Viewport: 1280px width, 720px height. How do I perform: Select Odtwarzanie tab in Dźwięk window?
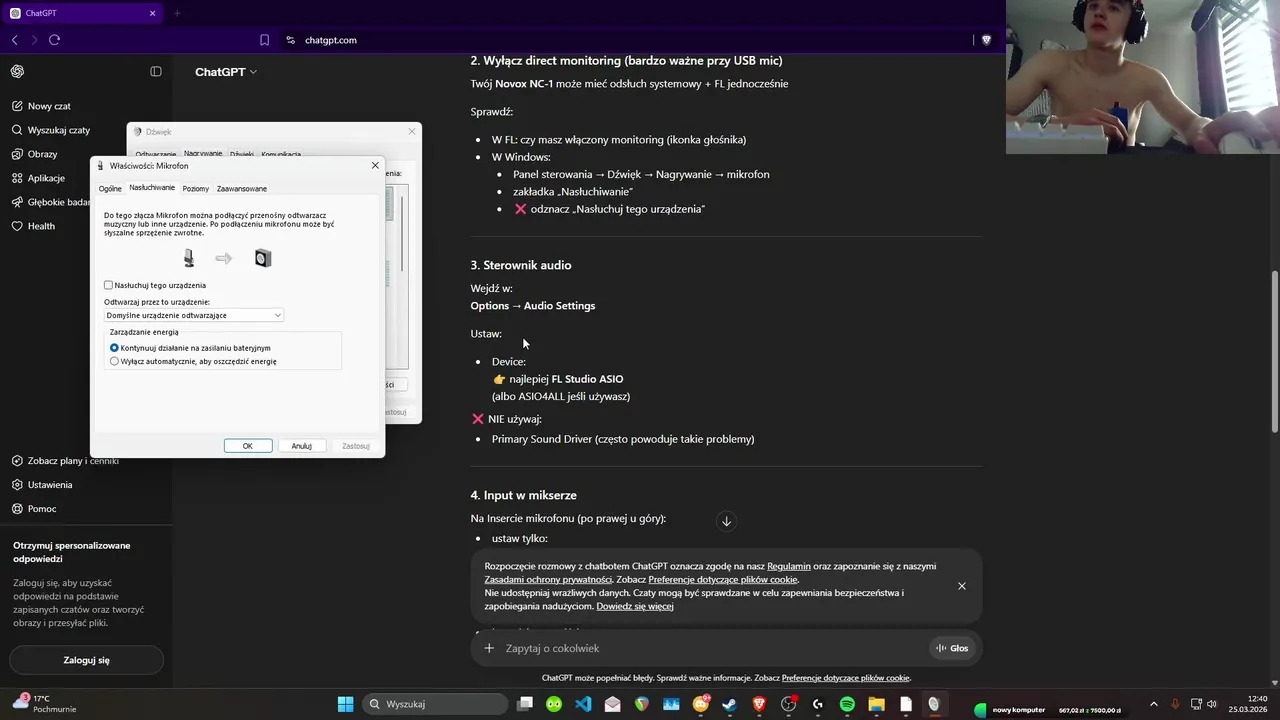tap(156, 154)
